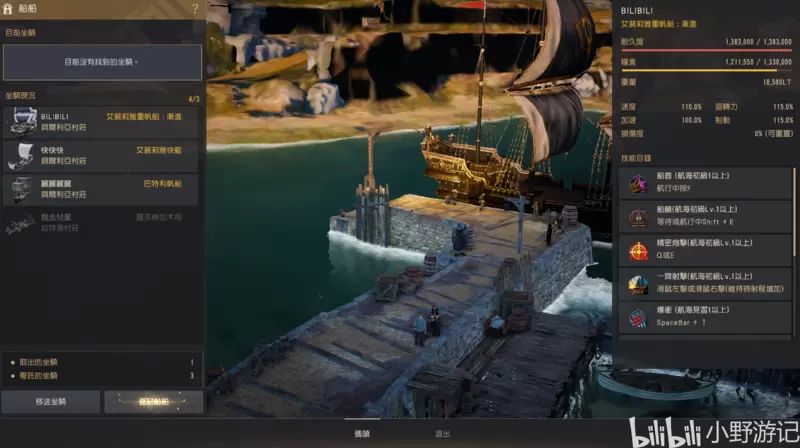
Task: Select the 巴特利帆船 list row
Action: tap(101, 189)
